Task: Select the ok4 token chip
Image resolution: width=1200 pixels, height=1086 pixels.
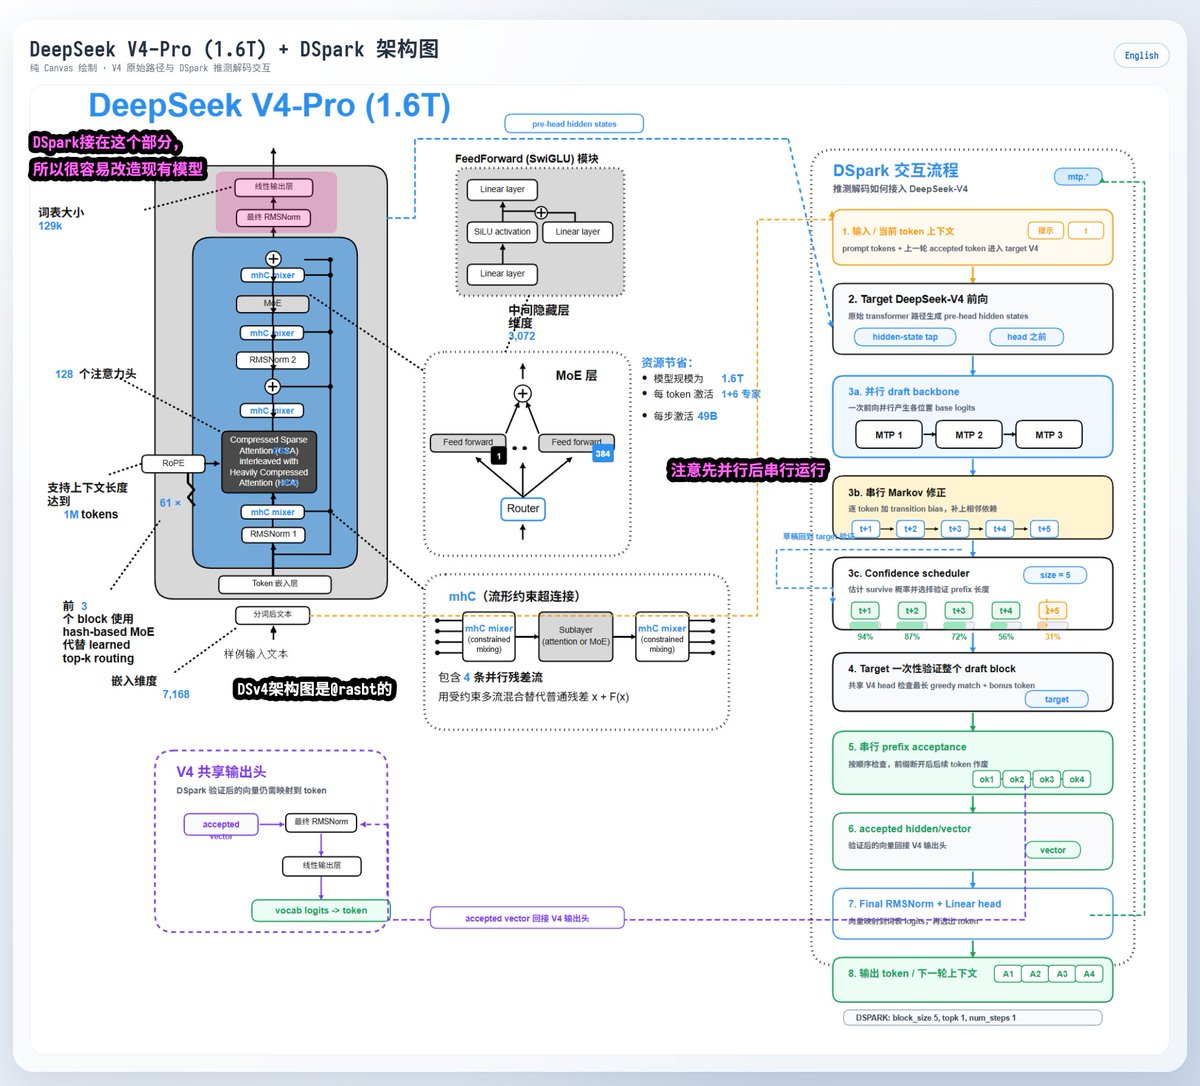Action: (x=1077, y=779)
